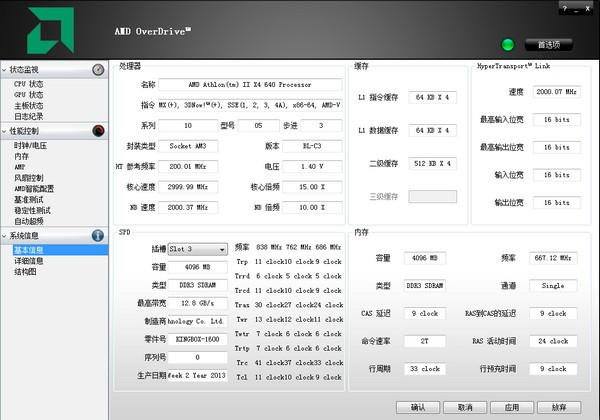Image resolution: width=600 pixels, height=420 pixels.
Task: Open 稳定性测试 from the sidebar
Action: 32,211
